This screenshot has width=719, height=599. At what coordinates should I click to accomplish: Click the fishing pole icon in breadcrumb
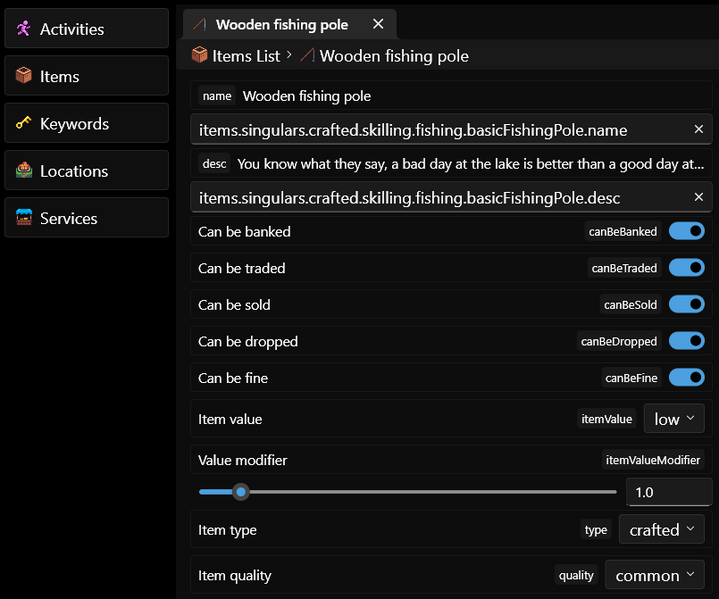[x=307, y=55]
